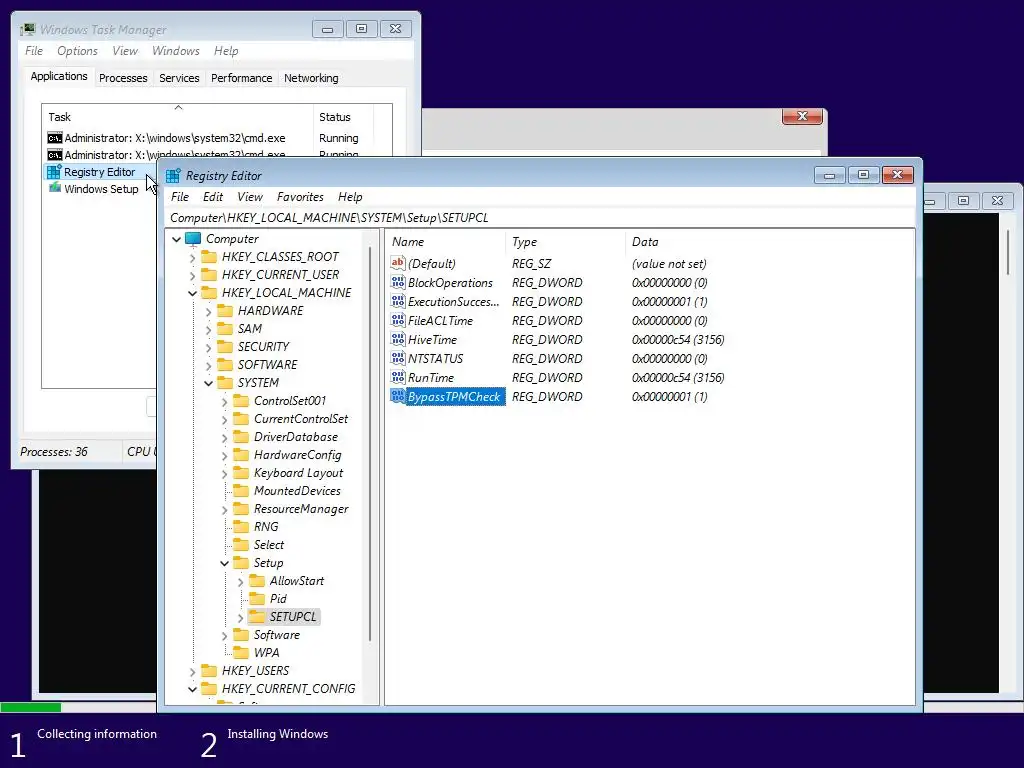Image resolution: width=1024 pixels, height=768 pixels.
Task: Collapse the Computer root node
Action: coord(176,239)
